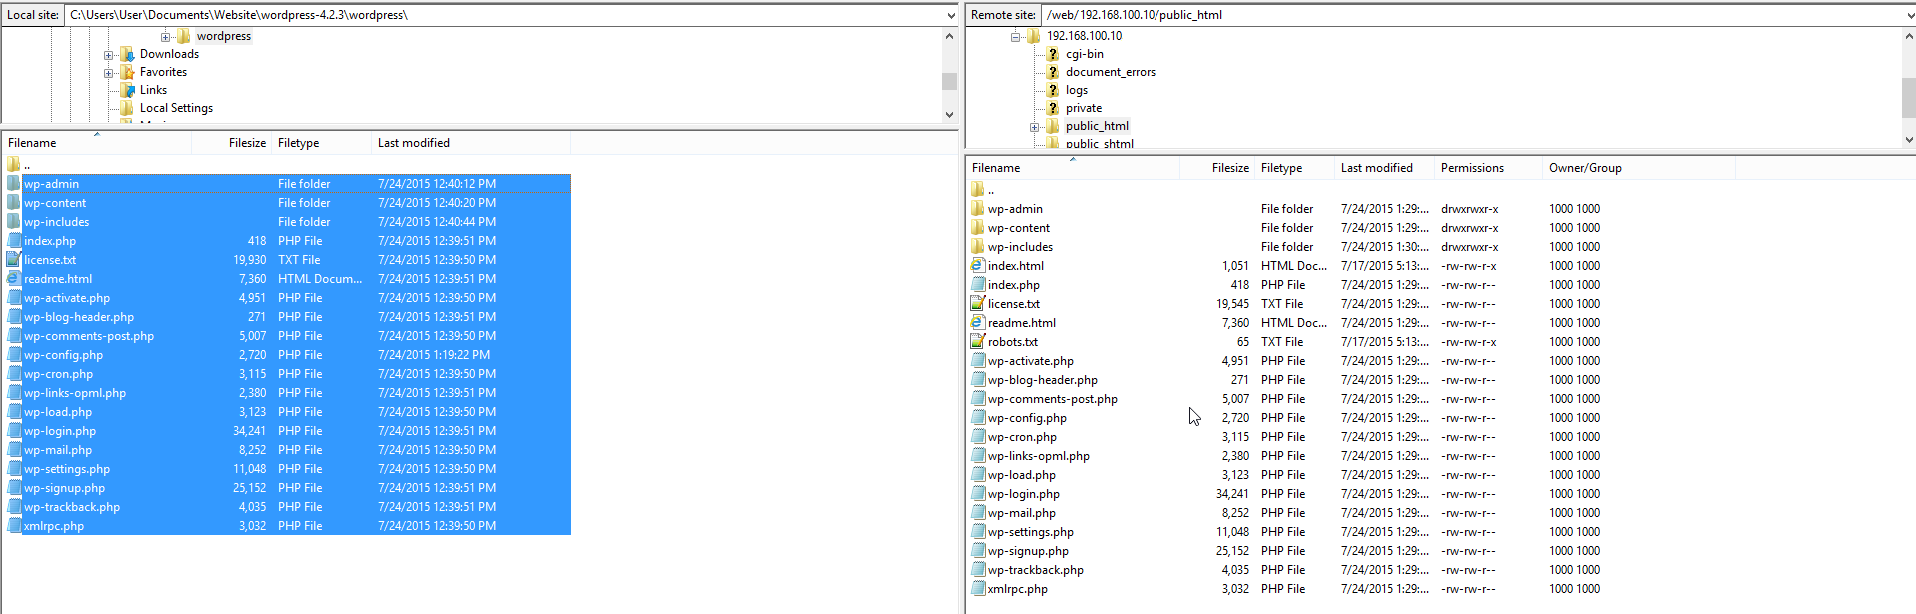
Task: Click the remote wp-config.php file icon
Action: point(978,418)
